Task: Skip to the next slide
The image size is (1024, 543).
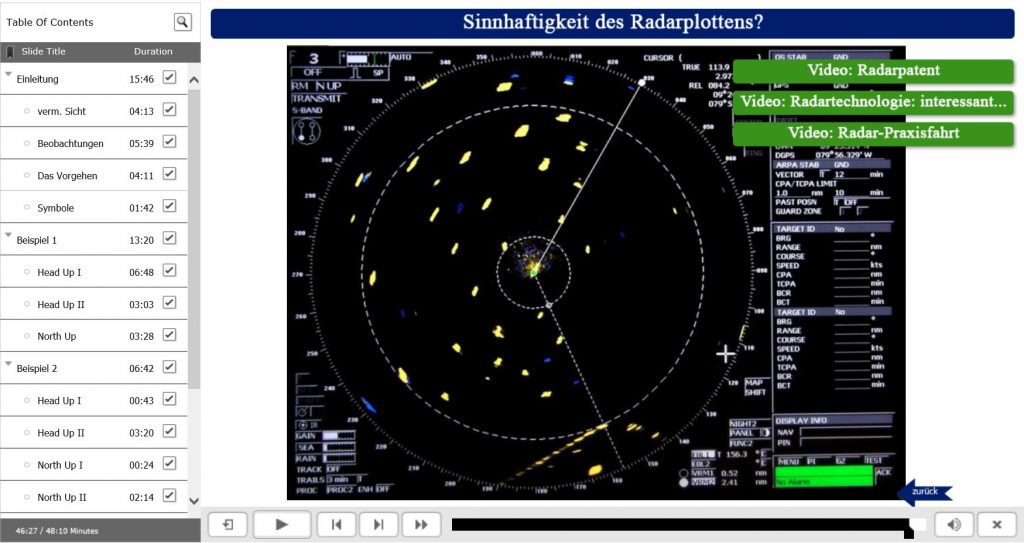Action: pos(378,524)
